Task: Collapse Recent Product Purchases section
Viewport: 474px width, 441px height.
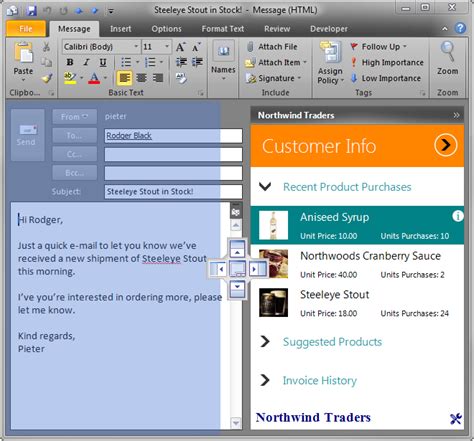Action: click(265, 187)
